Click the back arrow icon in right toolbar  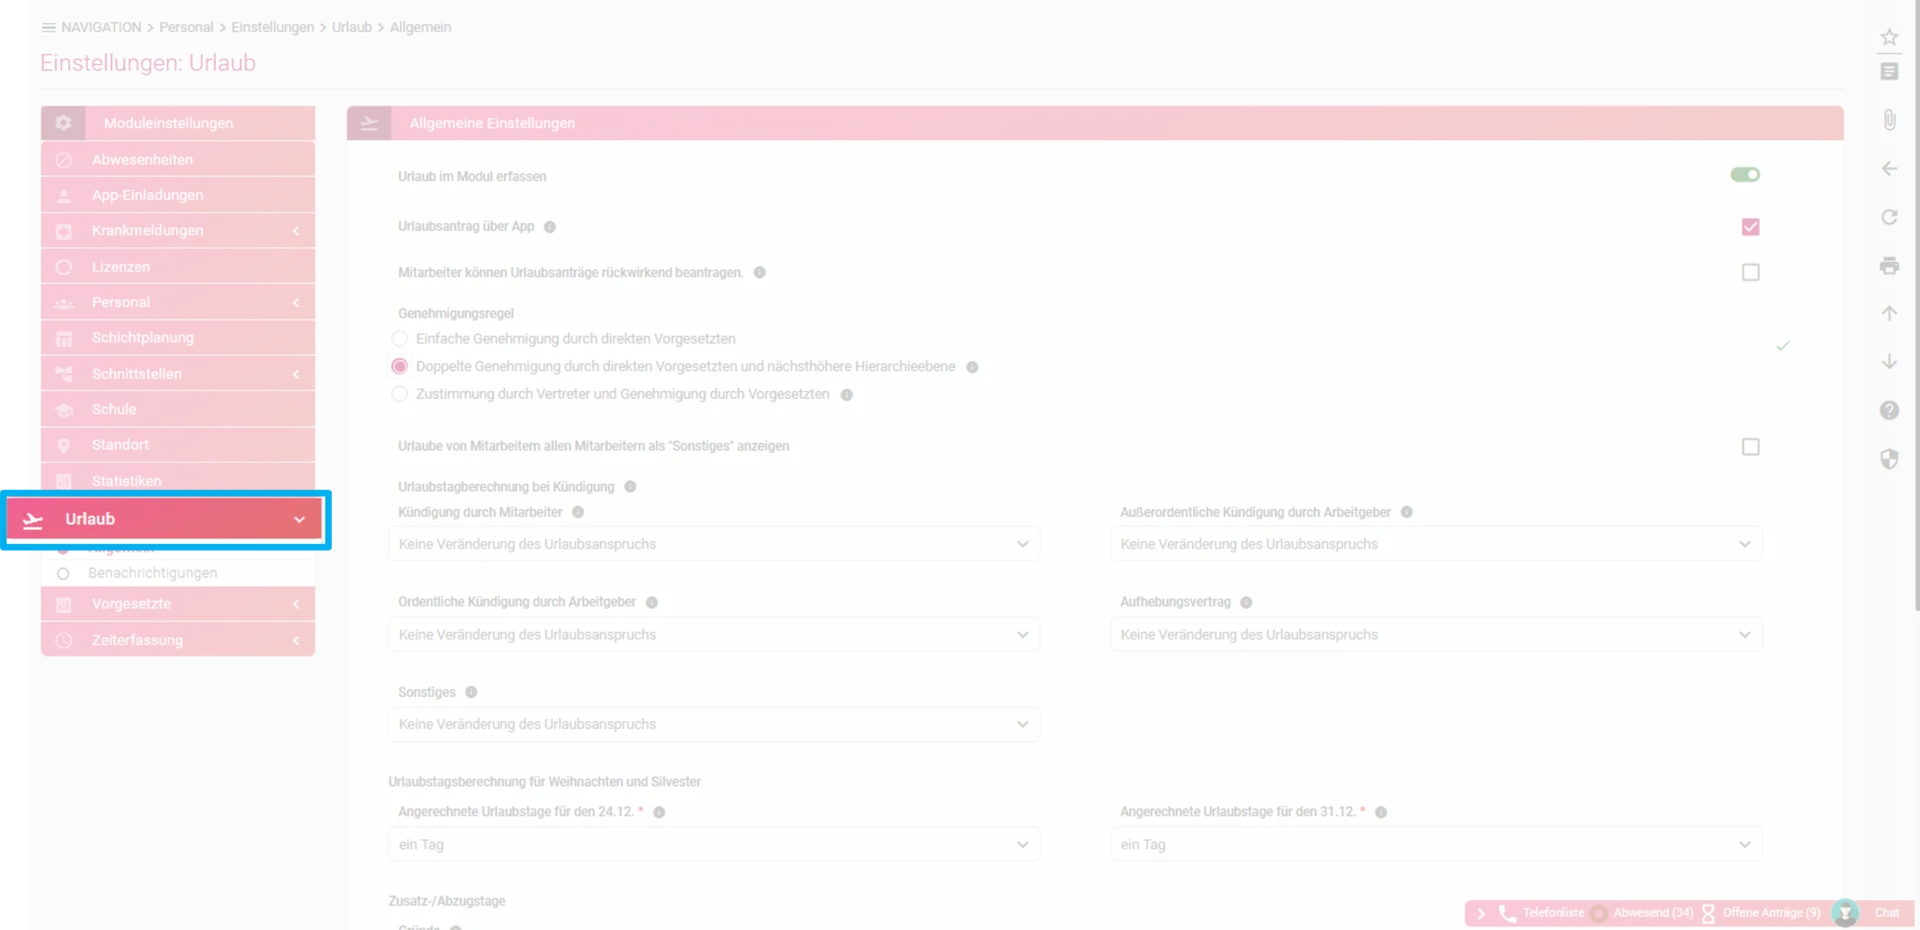click(x=1889, y=169)
